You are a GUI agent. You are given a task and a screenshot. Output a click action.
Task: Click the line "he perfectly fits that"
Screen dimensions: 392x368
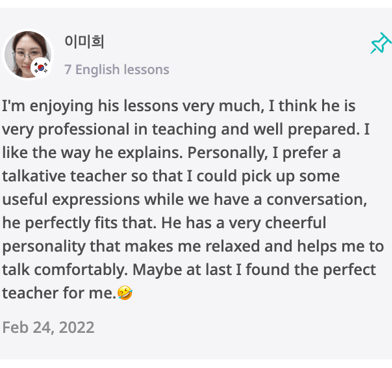pos(79,223)
